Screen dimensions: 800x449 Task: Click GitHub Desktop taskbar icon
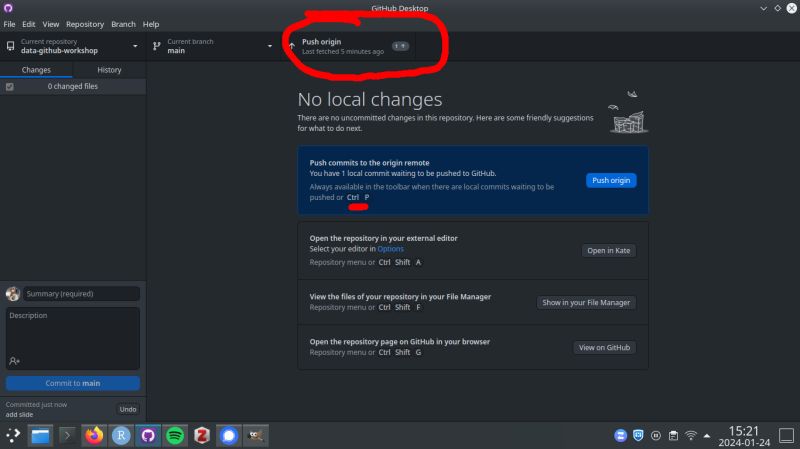click(148, 436)
